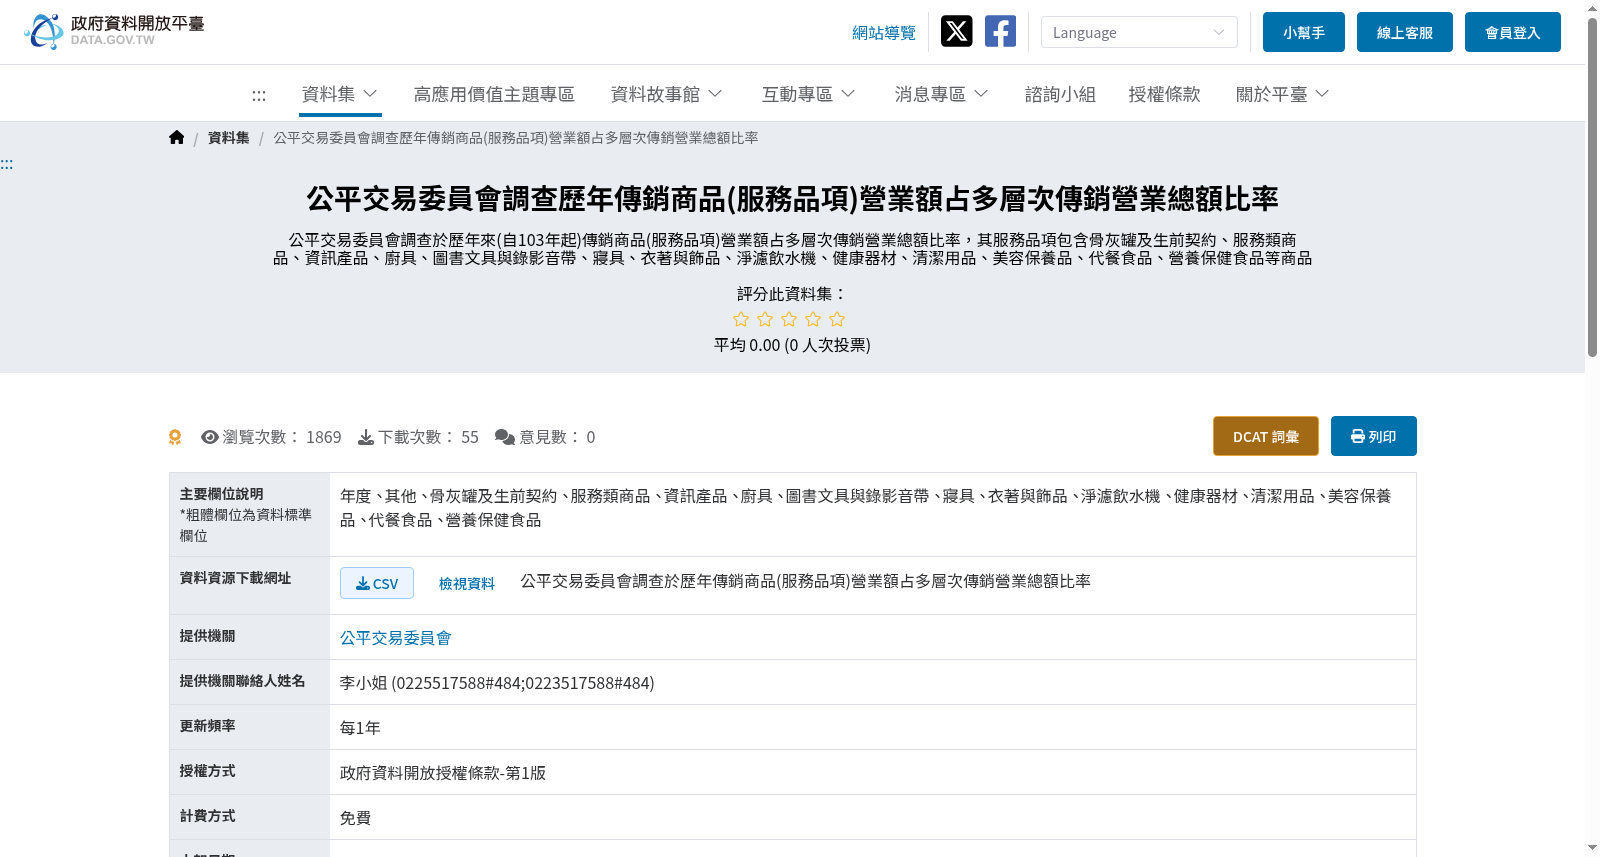Open the Language dropdown
The image size is (1600, 857).
1139,32
